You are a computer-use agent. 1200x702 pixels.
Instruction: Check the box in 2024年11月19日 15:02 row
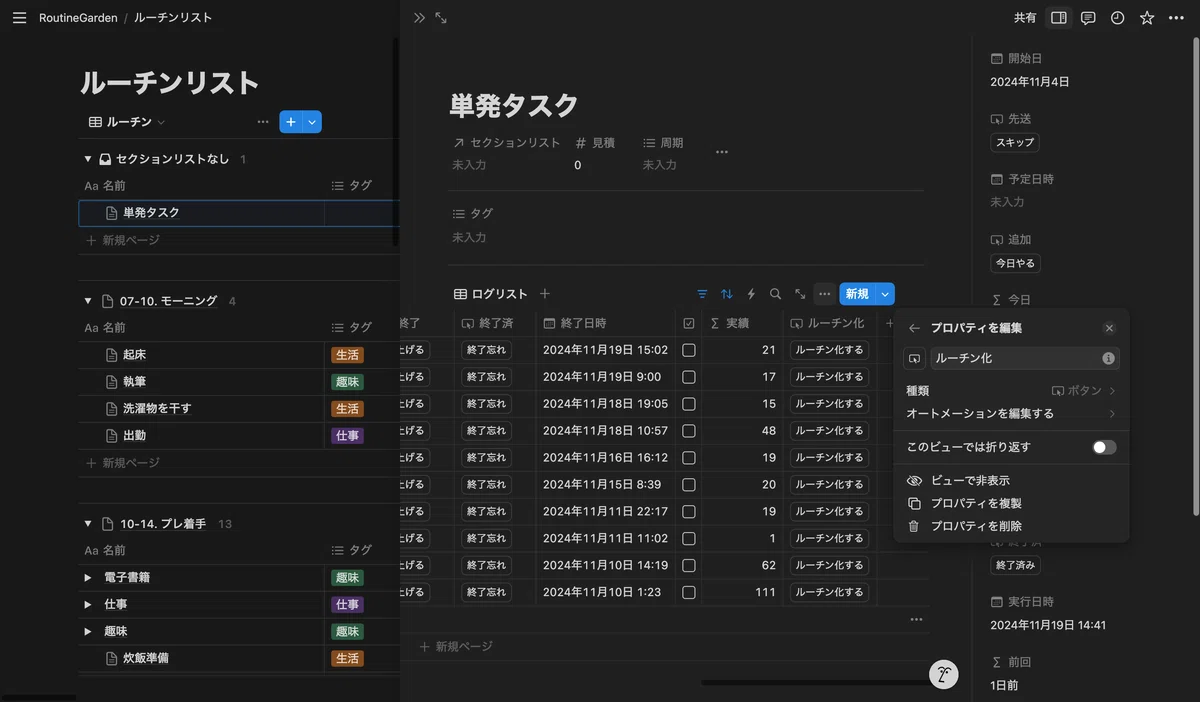click(x=689, y=350)
